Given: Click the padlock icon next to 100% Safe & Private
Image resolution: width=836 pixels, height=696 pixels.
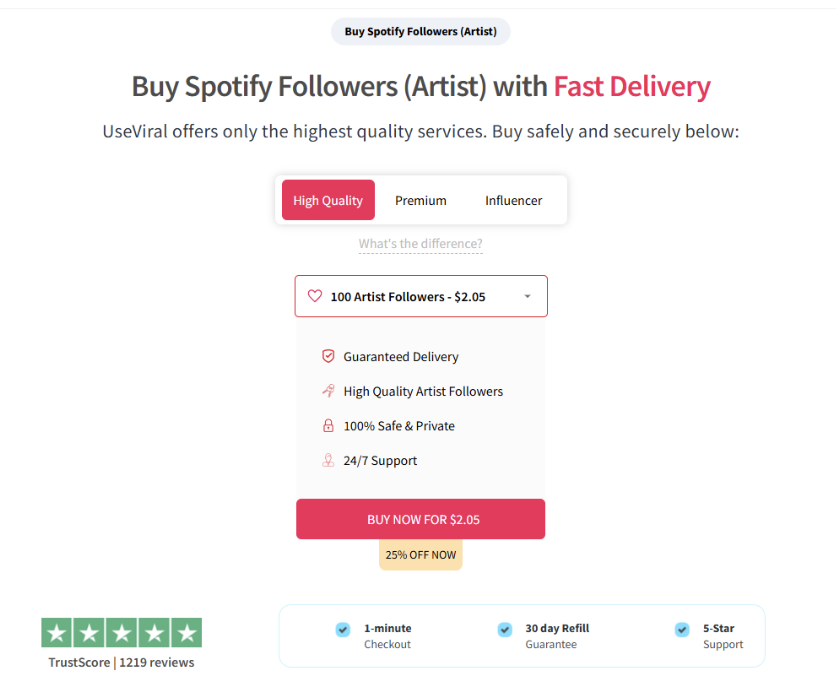Looking at the screenshot, I should 328,425.
